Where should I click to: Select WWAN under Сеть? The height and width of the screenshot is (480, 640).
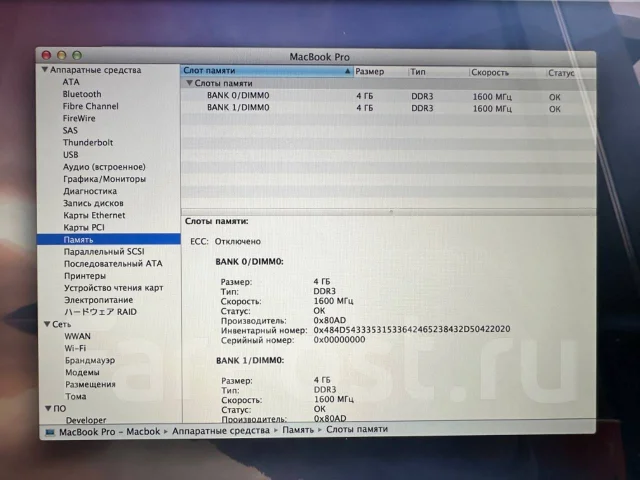(78, 336)
